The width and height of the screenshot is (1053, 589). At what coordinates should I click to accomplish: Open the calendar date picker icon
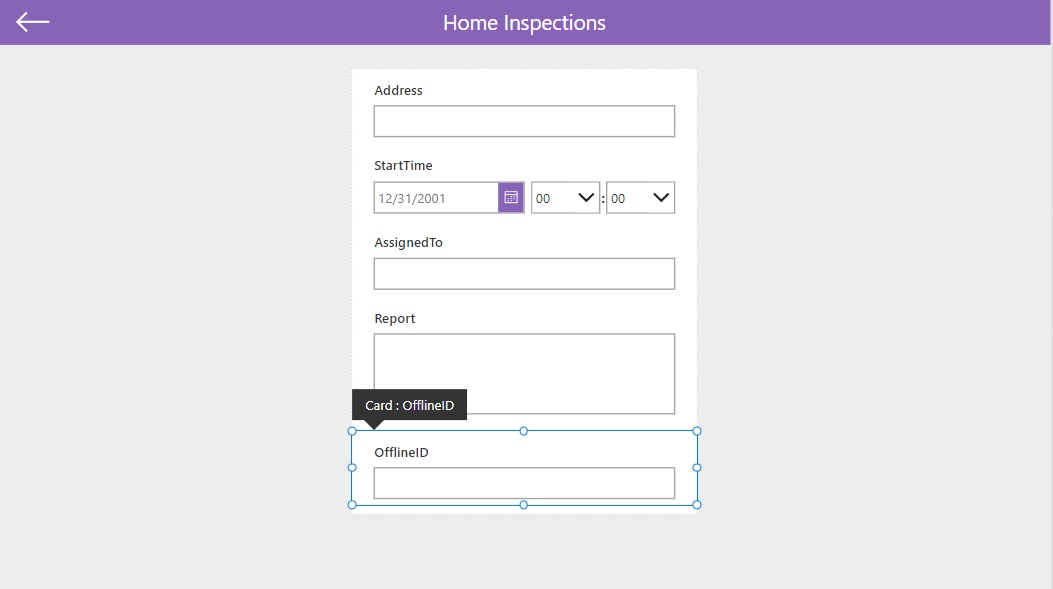point(511,197)
